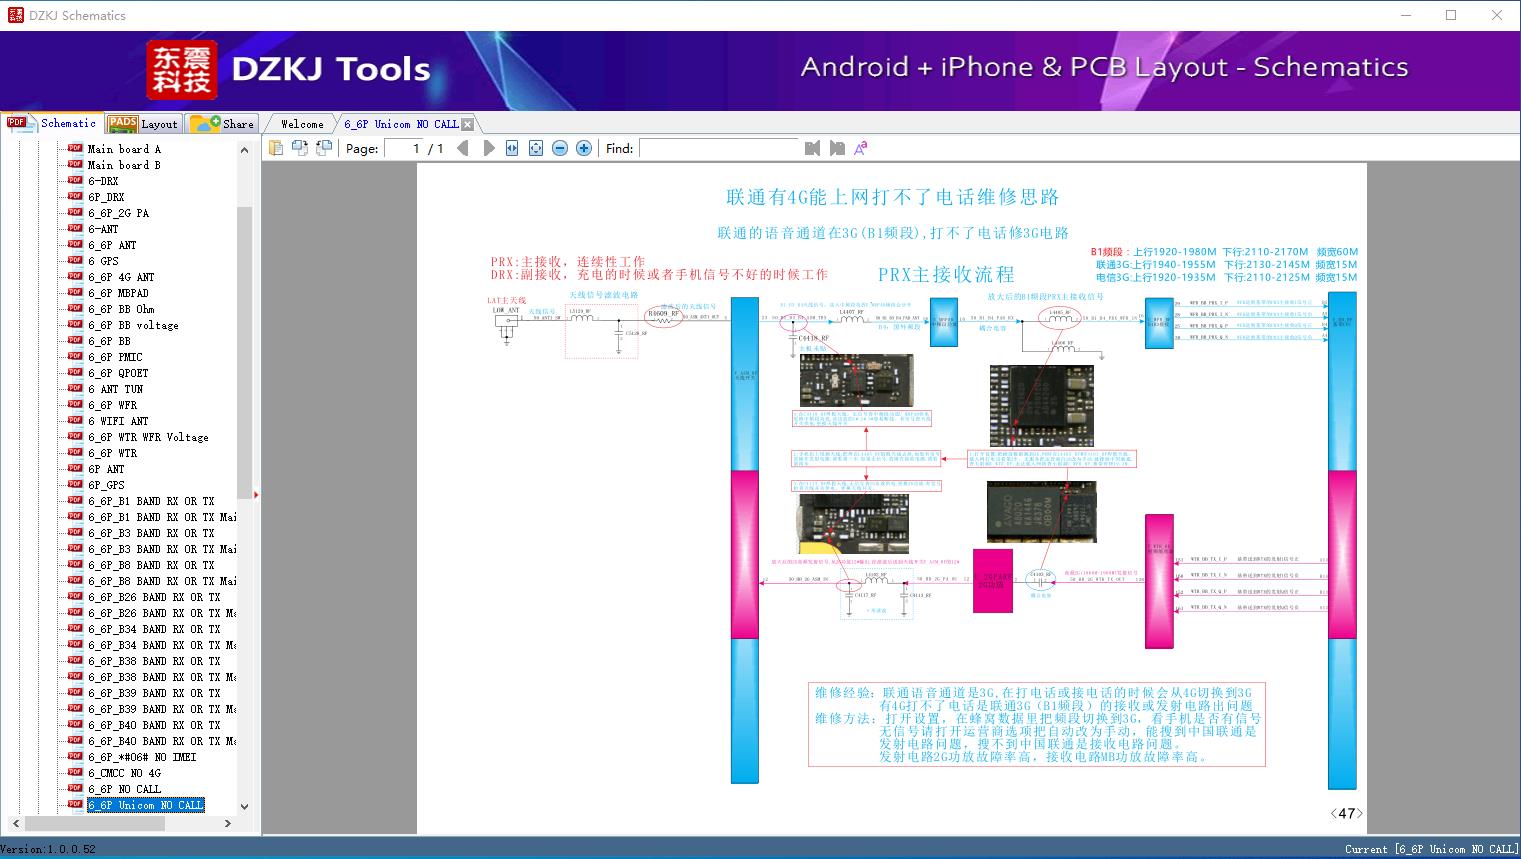Open the 6_6P 4G ANT schematic
This screenshot has height=859, width=1521.
(x=121, y=277)
